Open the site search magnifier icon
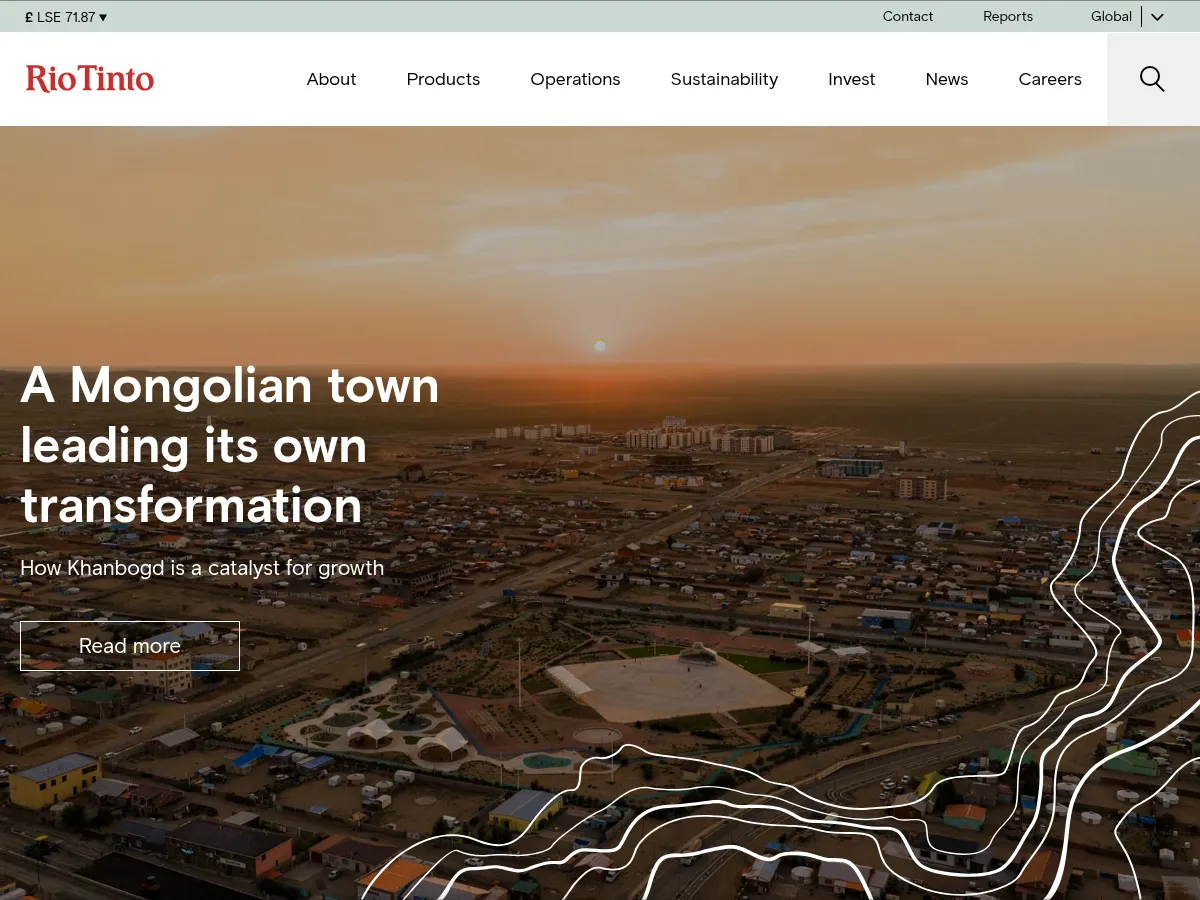This screenshot has height=900, width=1200. (x=1152, y=79)
